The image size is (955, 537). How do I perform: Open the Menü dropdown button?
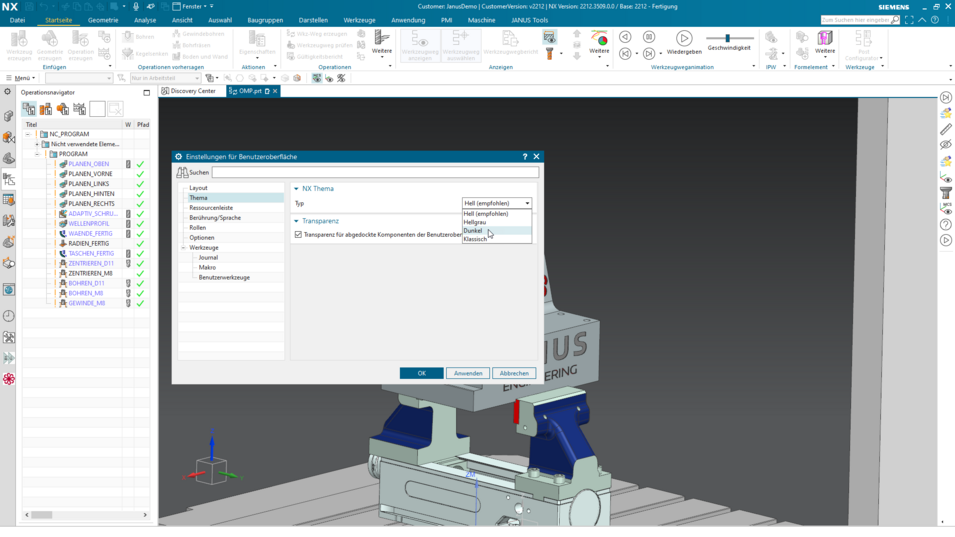click(x=21, y=78)
